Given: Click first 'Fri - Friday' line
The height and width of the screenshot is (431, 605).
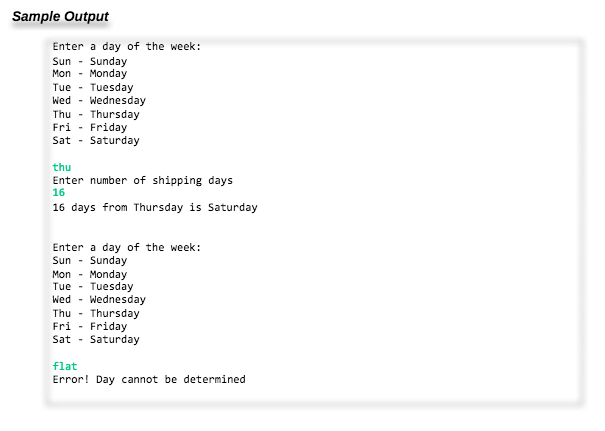Looking at the screenshot, I should click(x=90, y=128).
